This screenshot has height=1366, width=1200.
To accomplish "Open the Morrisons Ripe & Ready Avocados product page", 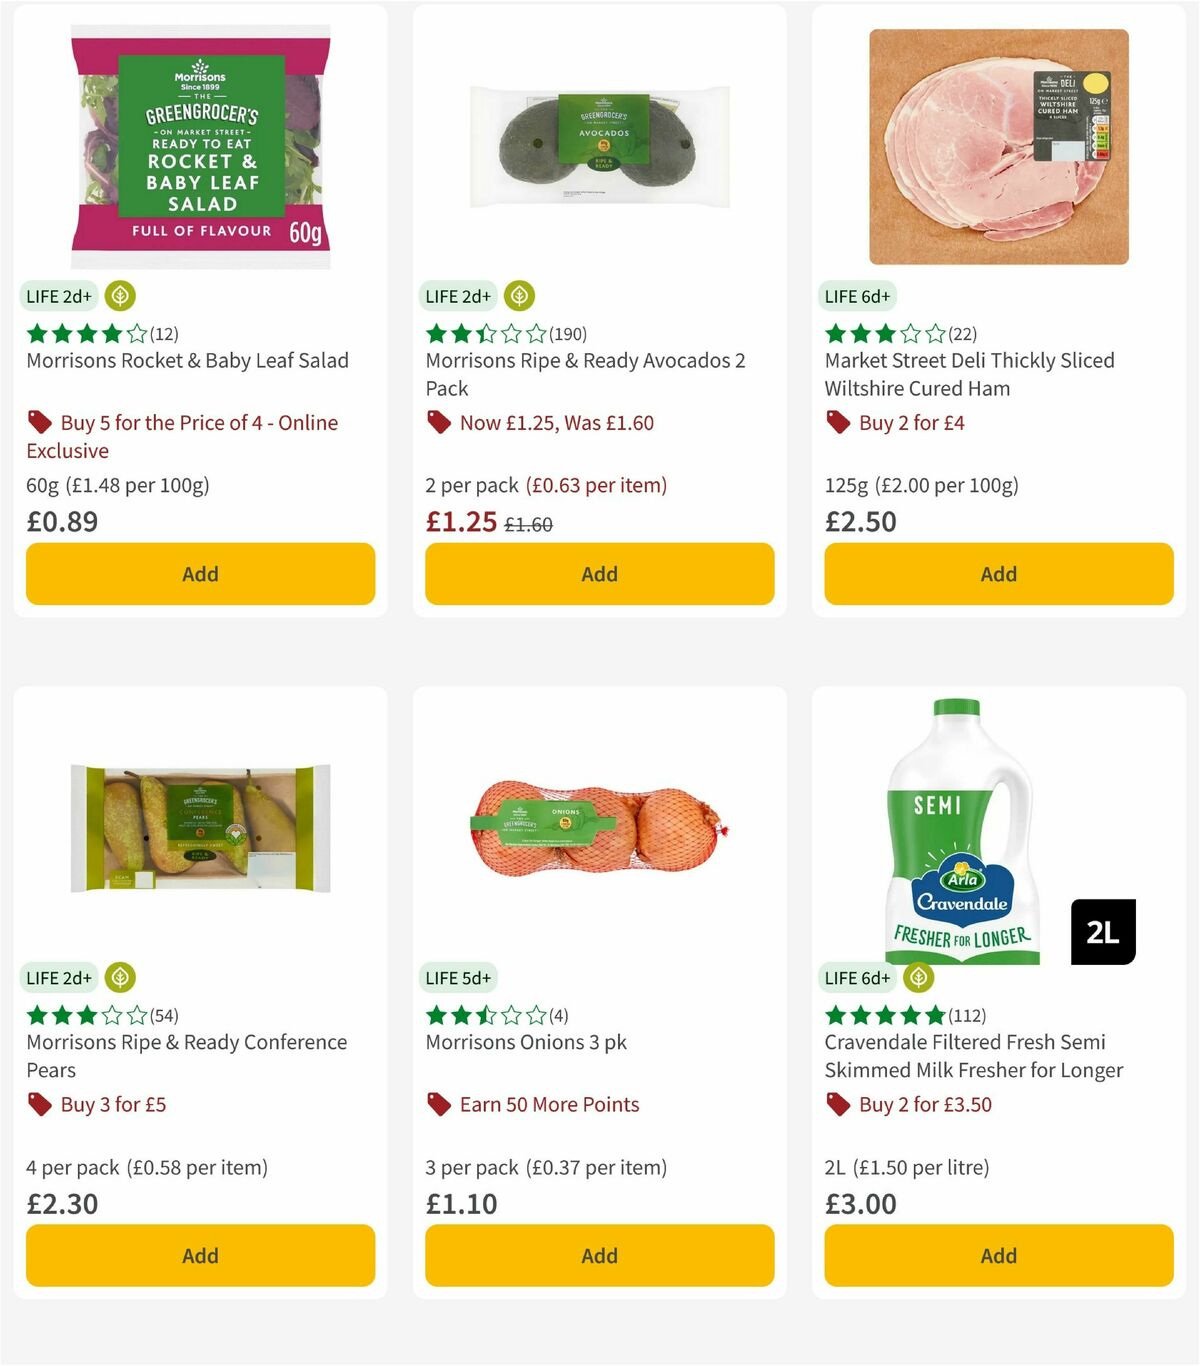I will tap(587, 374).
